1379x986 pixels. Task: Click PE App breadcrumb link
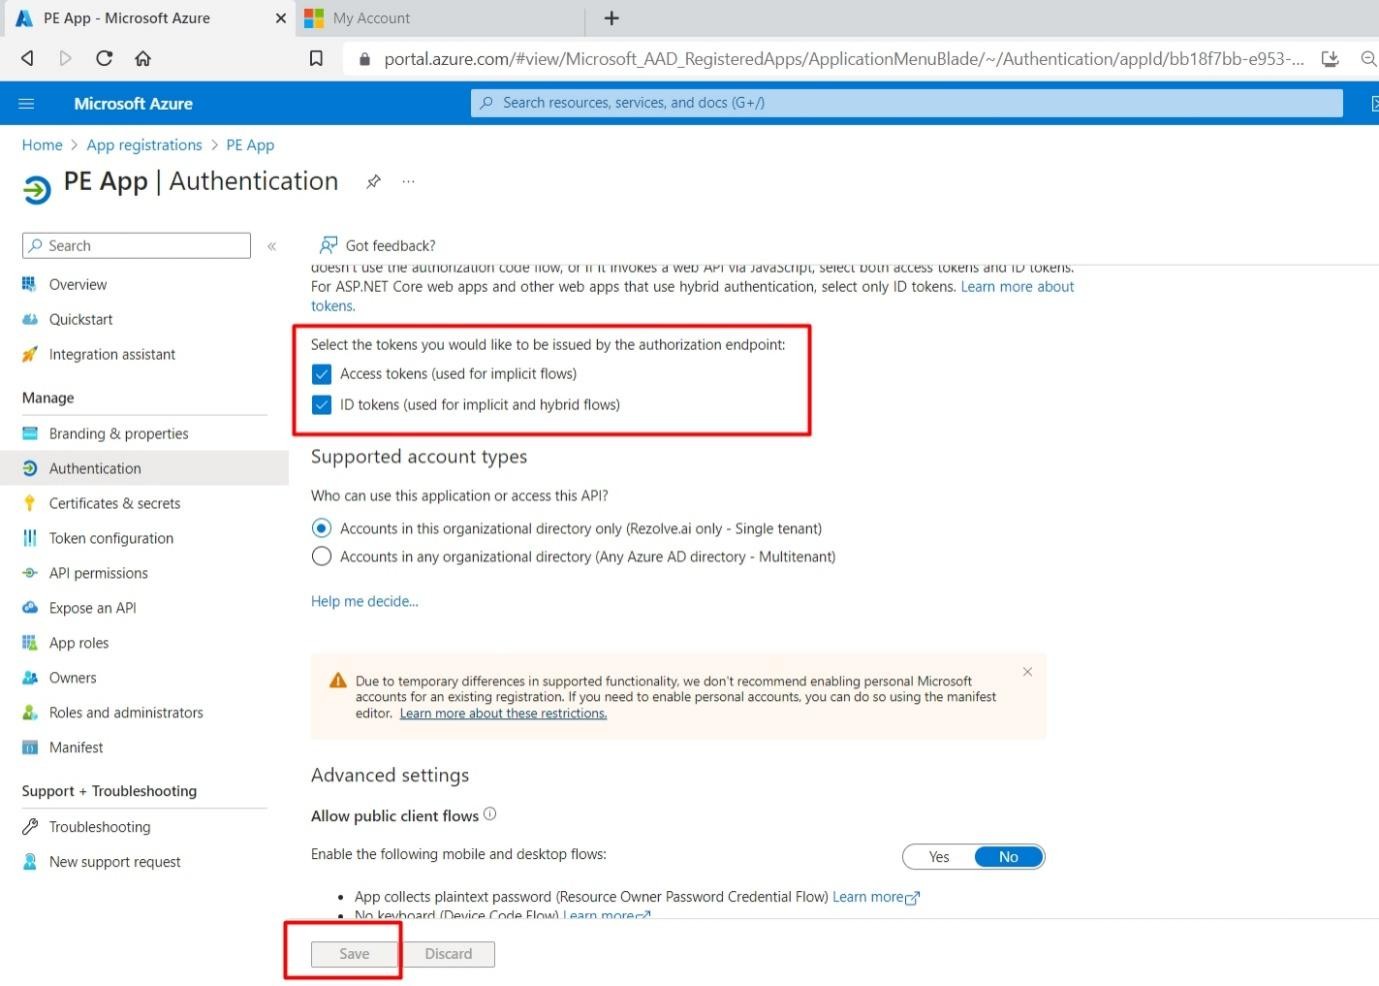coord(250,145)
